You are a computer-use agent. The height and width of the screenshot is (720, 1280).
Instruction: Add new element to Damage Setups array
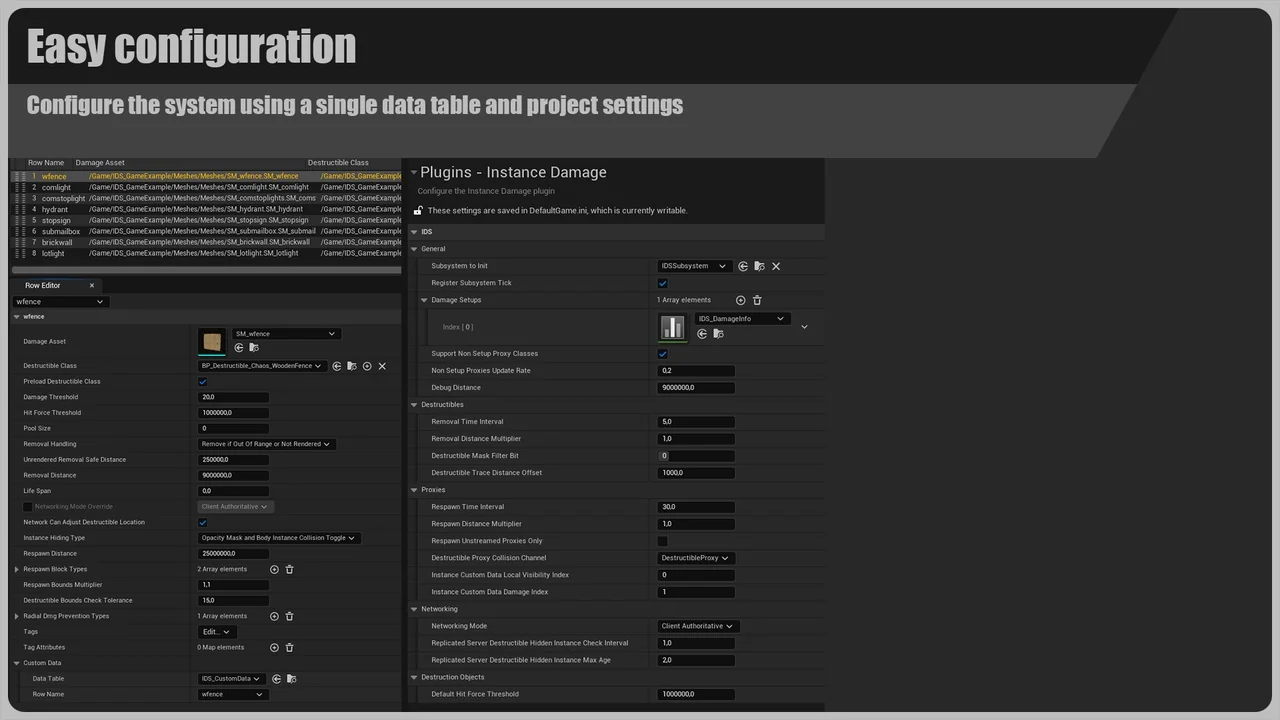740,300
